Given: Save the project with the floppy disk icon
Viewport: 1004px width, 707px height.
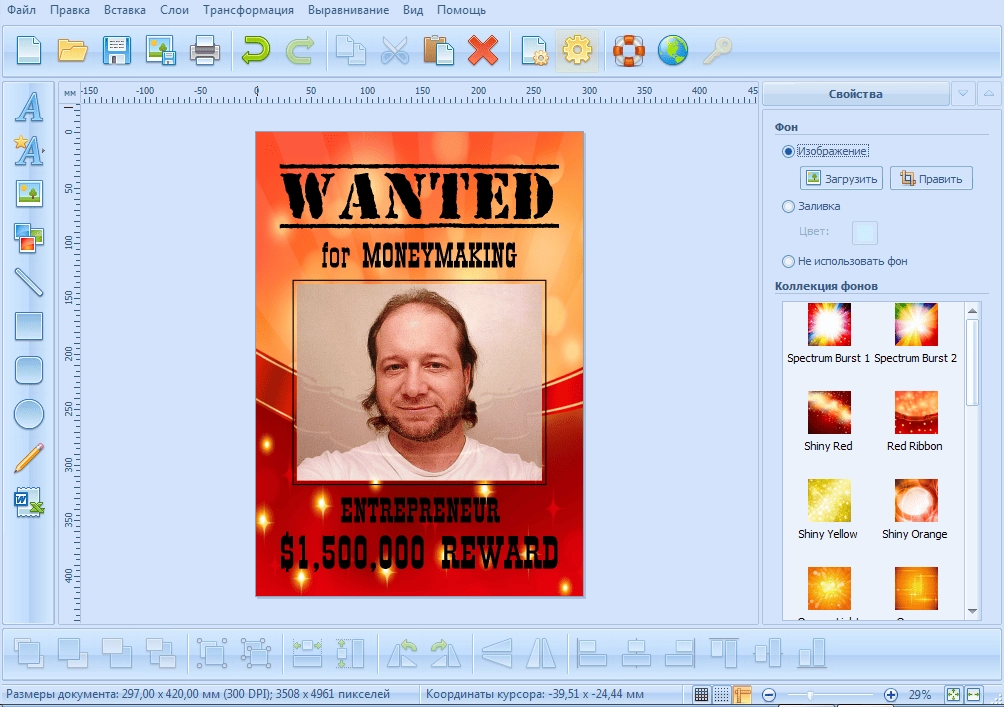Looking at the screenshot, I should 117,51.
